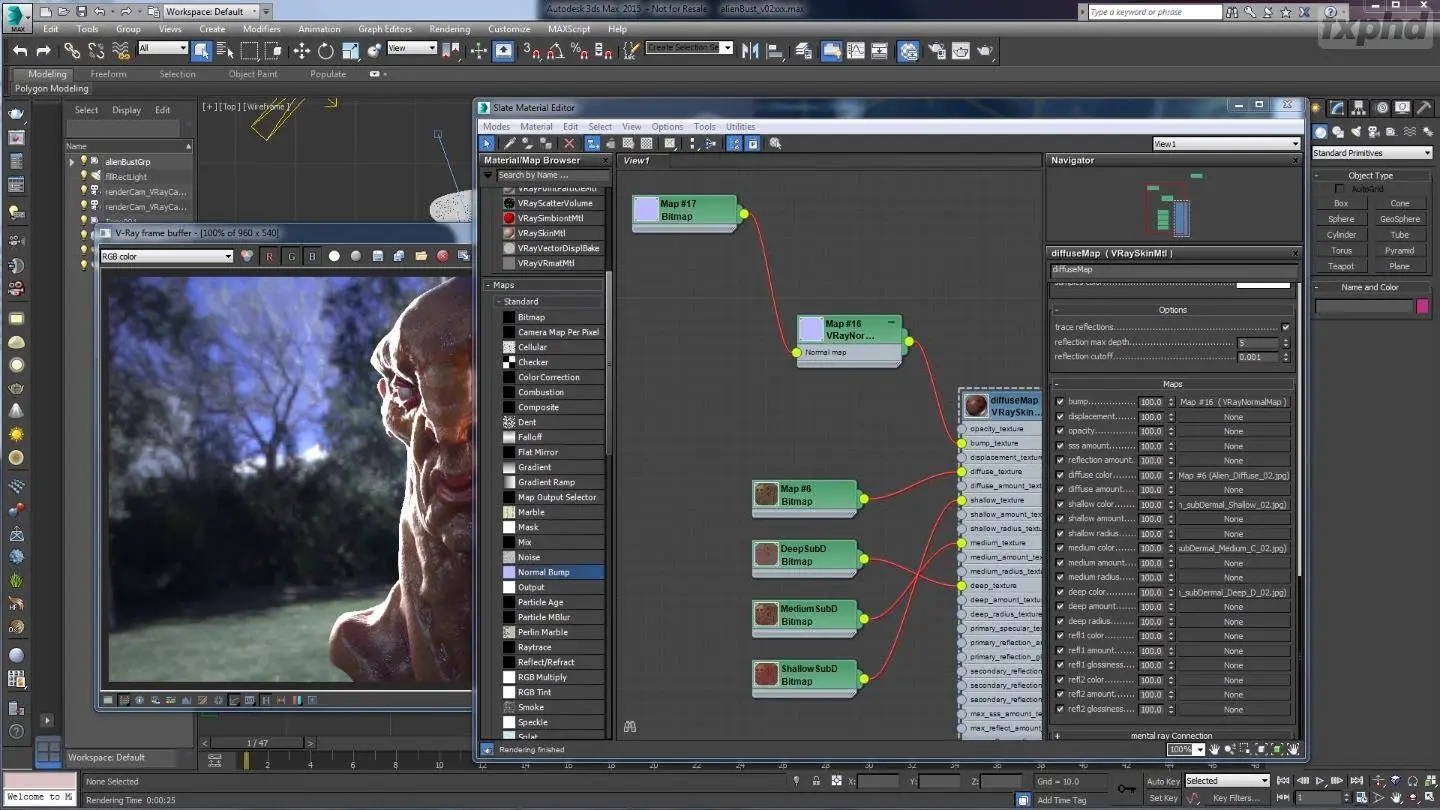
Task: Click the Select by Material magnifier icon
Action: coord(775,144)
